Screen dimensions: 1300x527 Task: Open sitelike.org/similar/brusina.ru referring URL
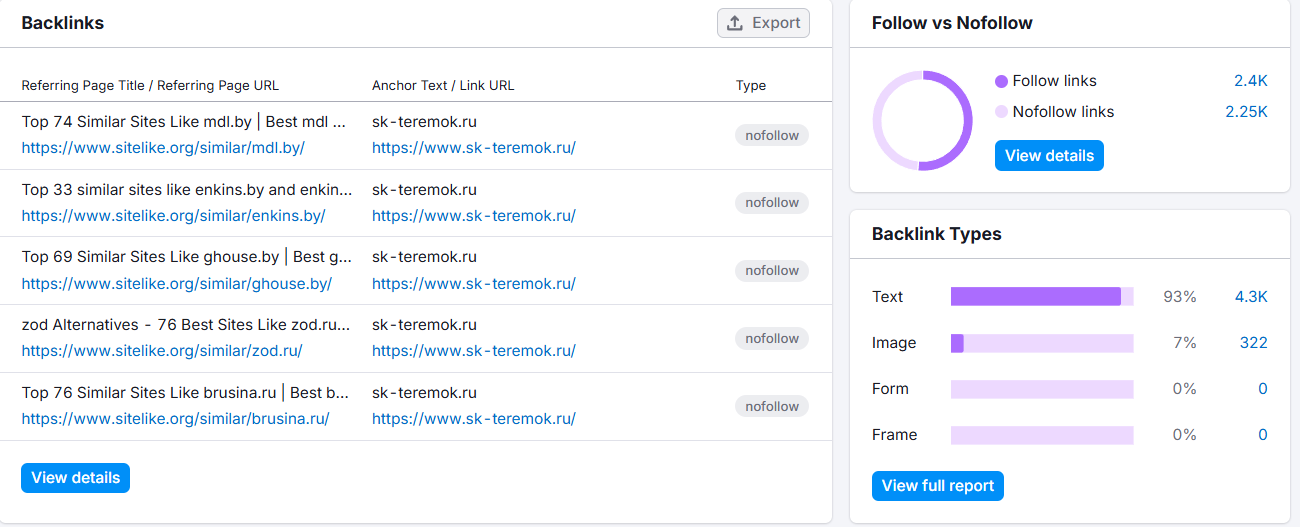[175, 419]
